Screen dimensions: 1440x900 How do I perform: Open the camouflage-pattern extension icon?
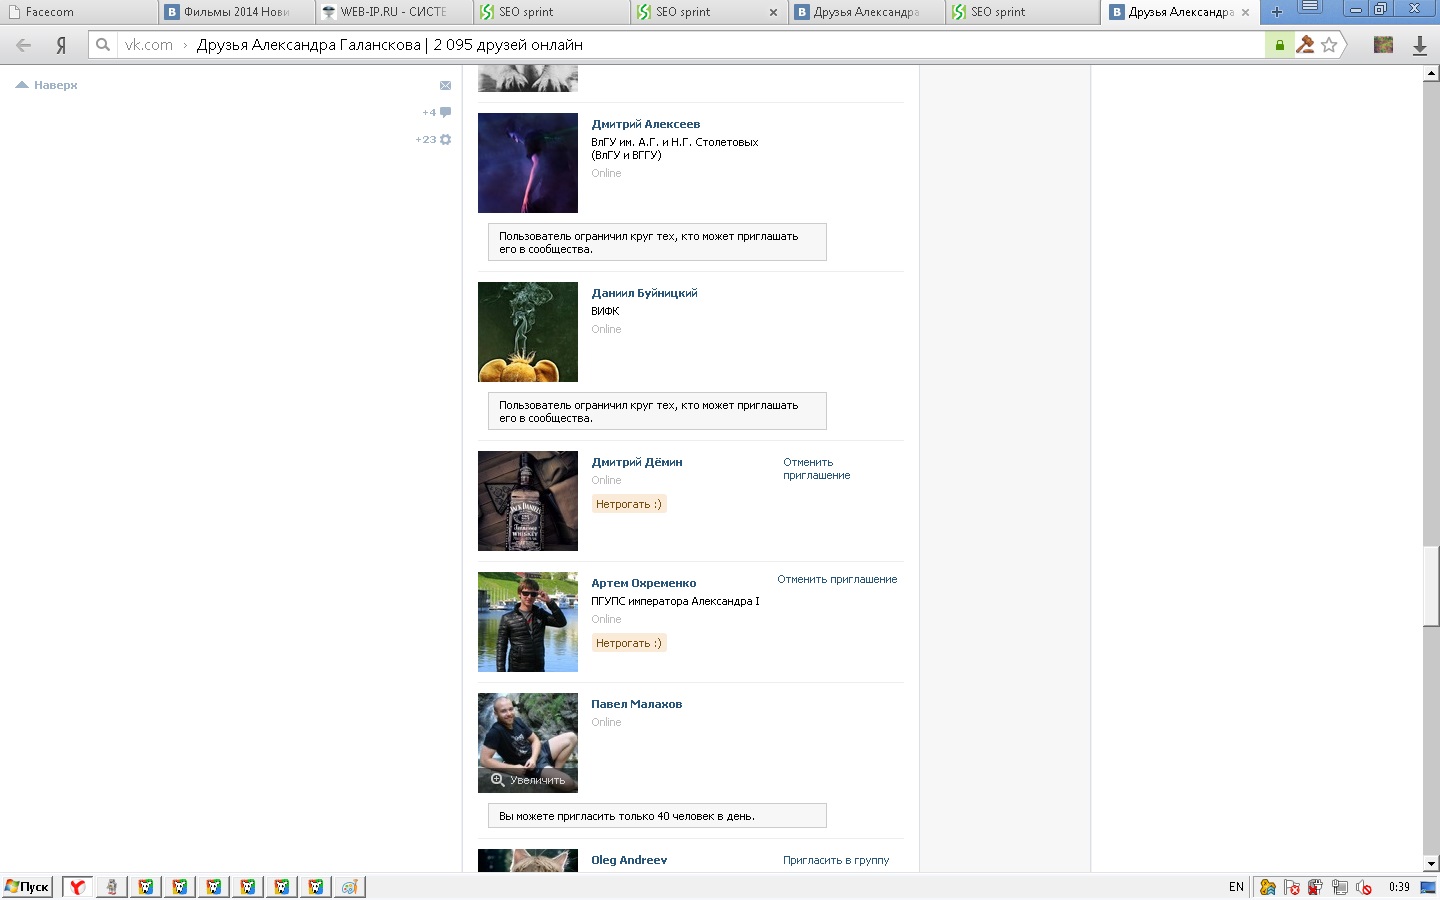pos(1384,44)
